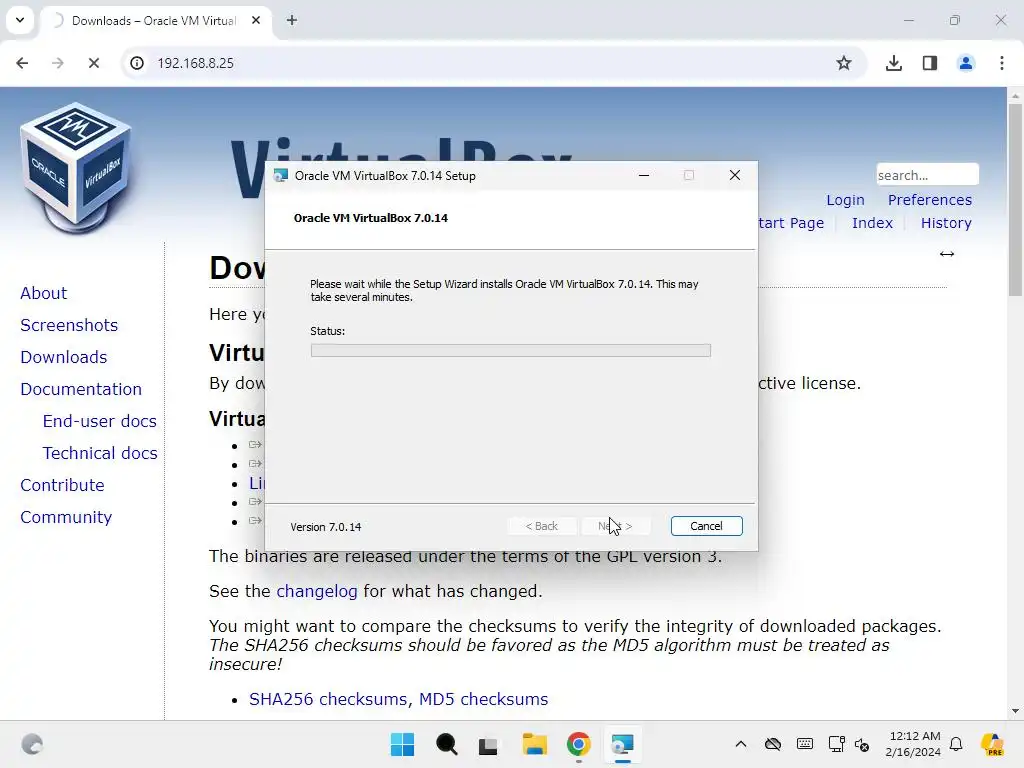Click the browser back arrow

coord(22,63)
